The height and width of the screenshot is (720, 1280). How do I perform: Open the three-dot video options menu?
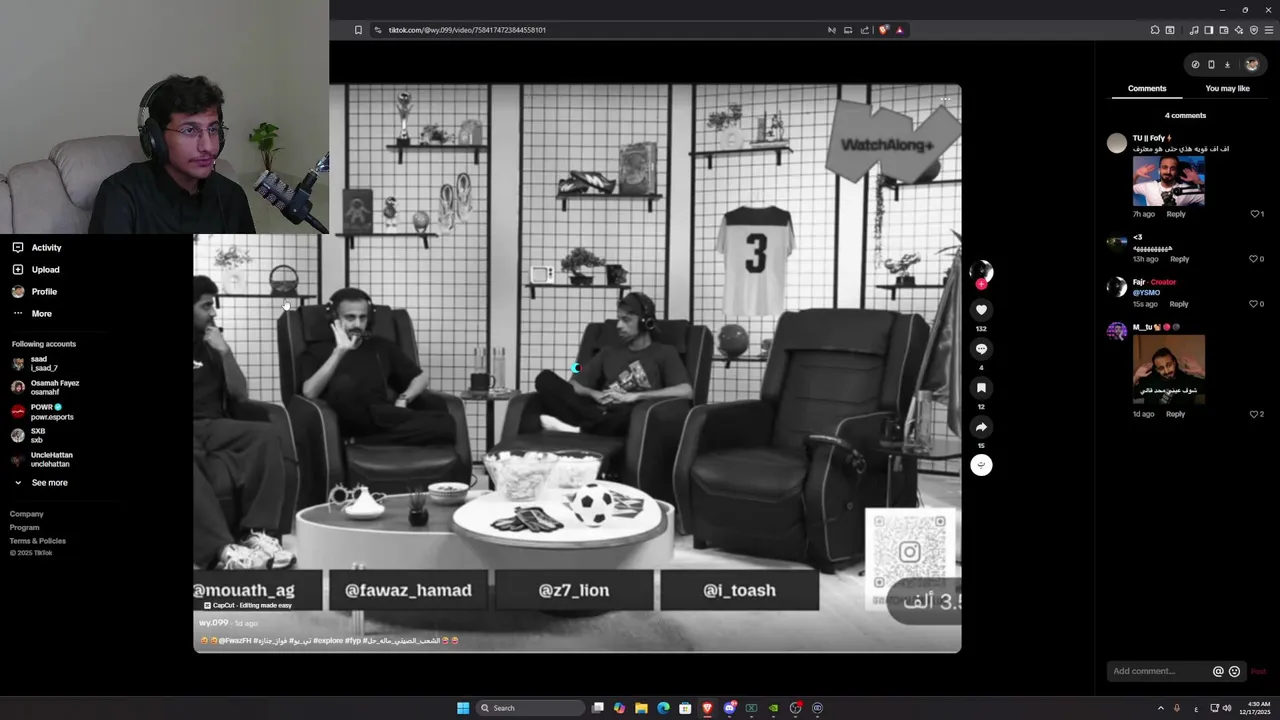(x=945, y=100)
